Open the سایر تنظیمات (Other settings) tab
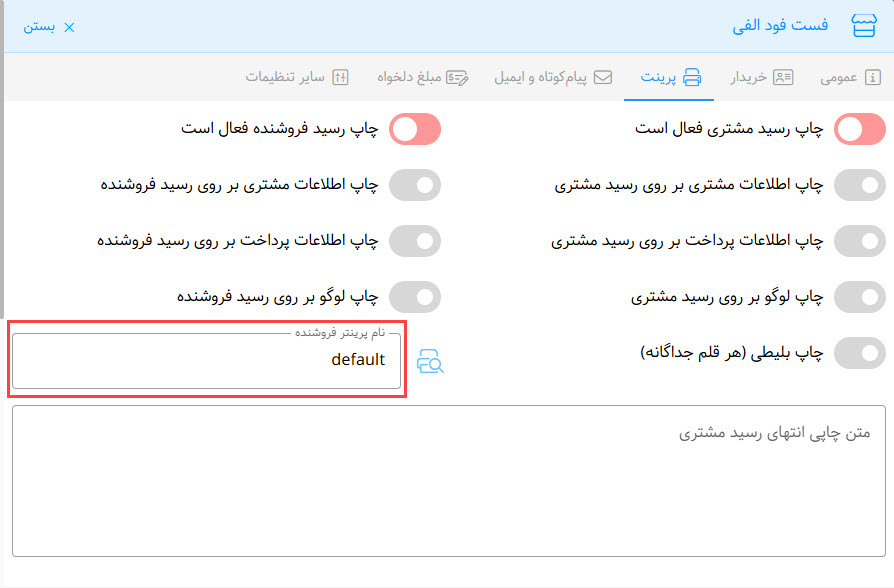 click(297, 77)
